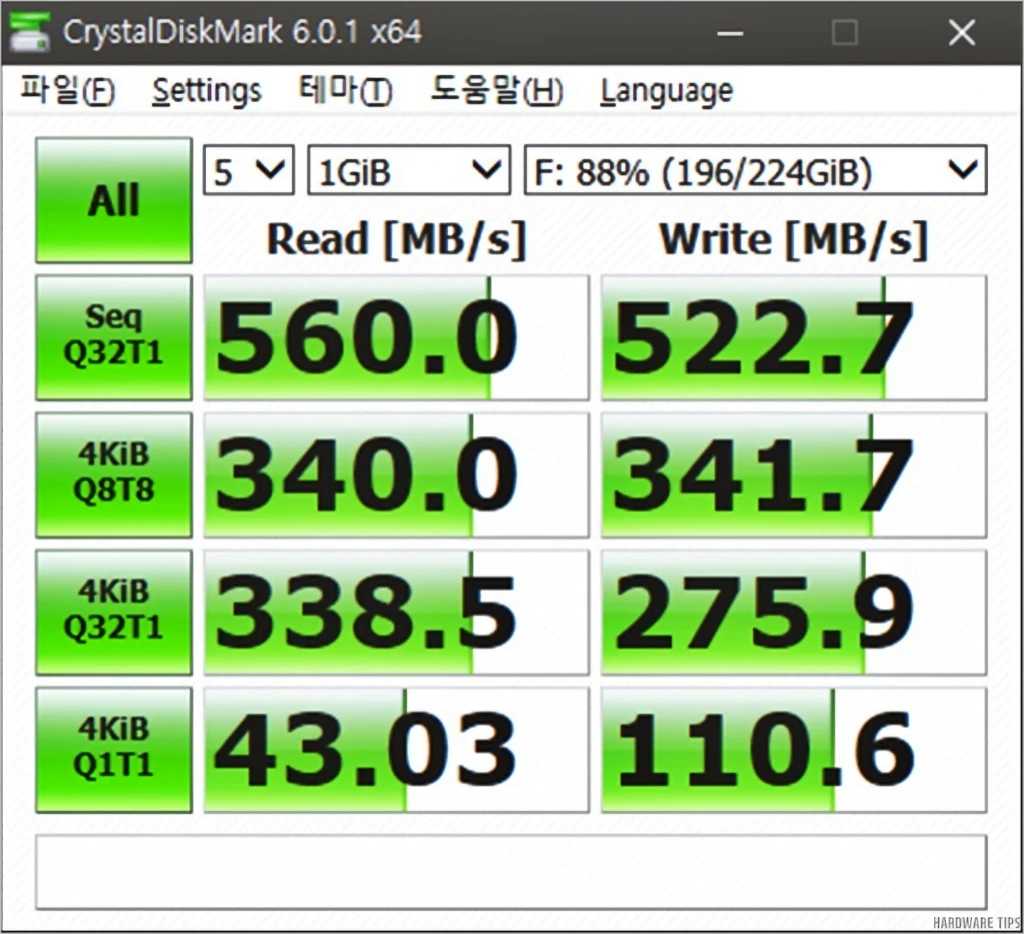Click the Write [MB/s] column header
Image resolution: width=1024 pixels, height=934 pixels.
point(793,240)
